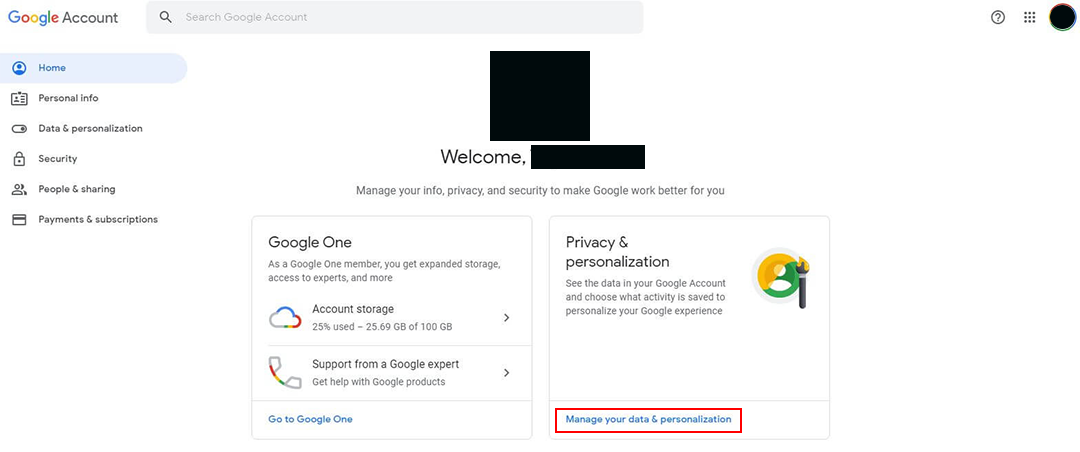The height and width of the screenshot is (452, 1080).
Task: Expand Support from a Google expert chevron
Action: point(506,373)
